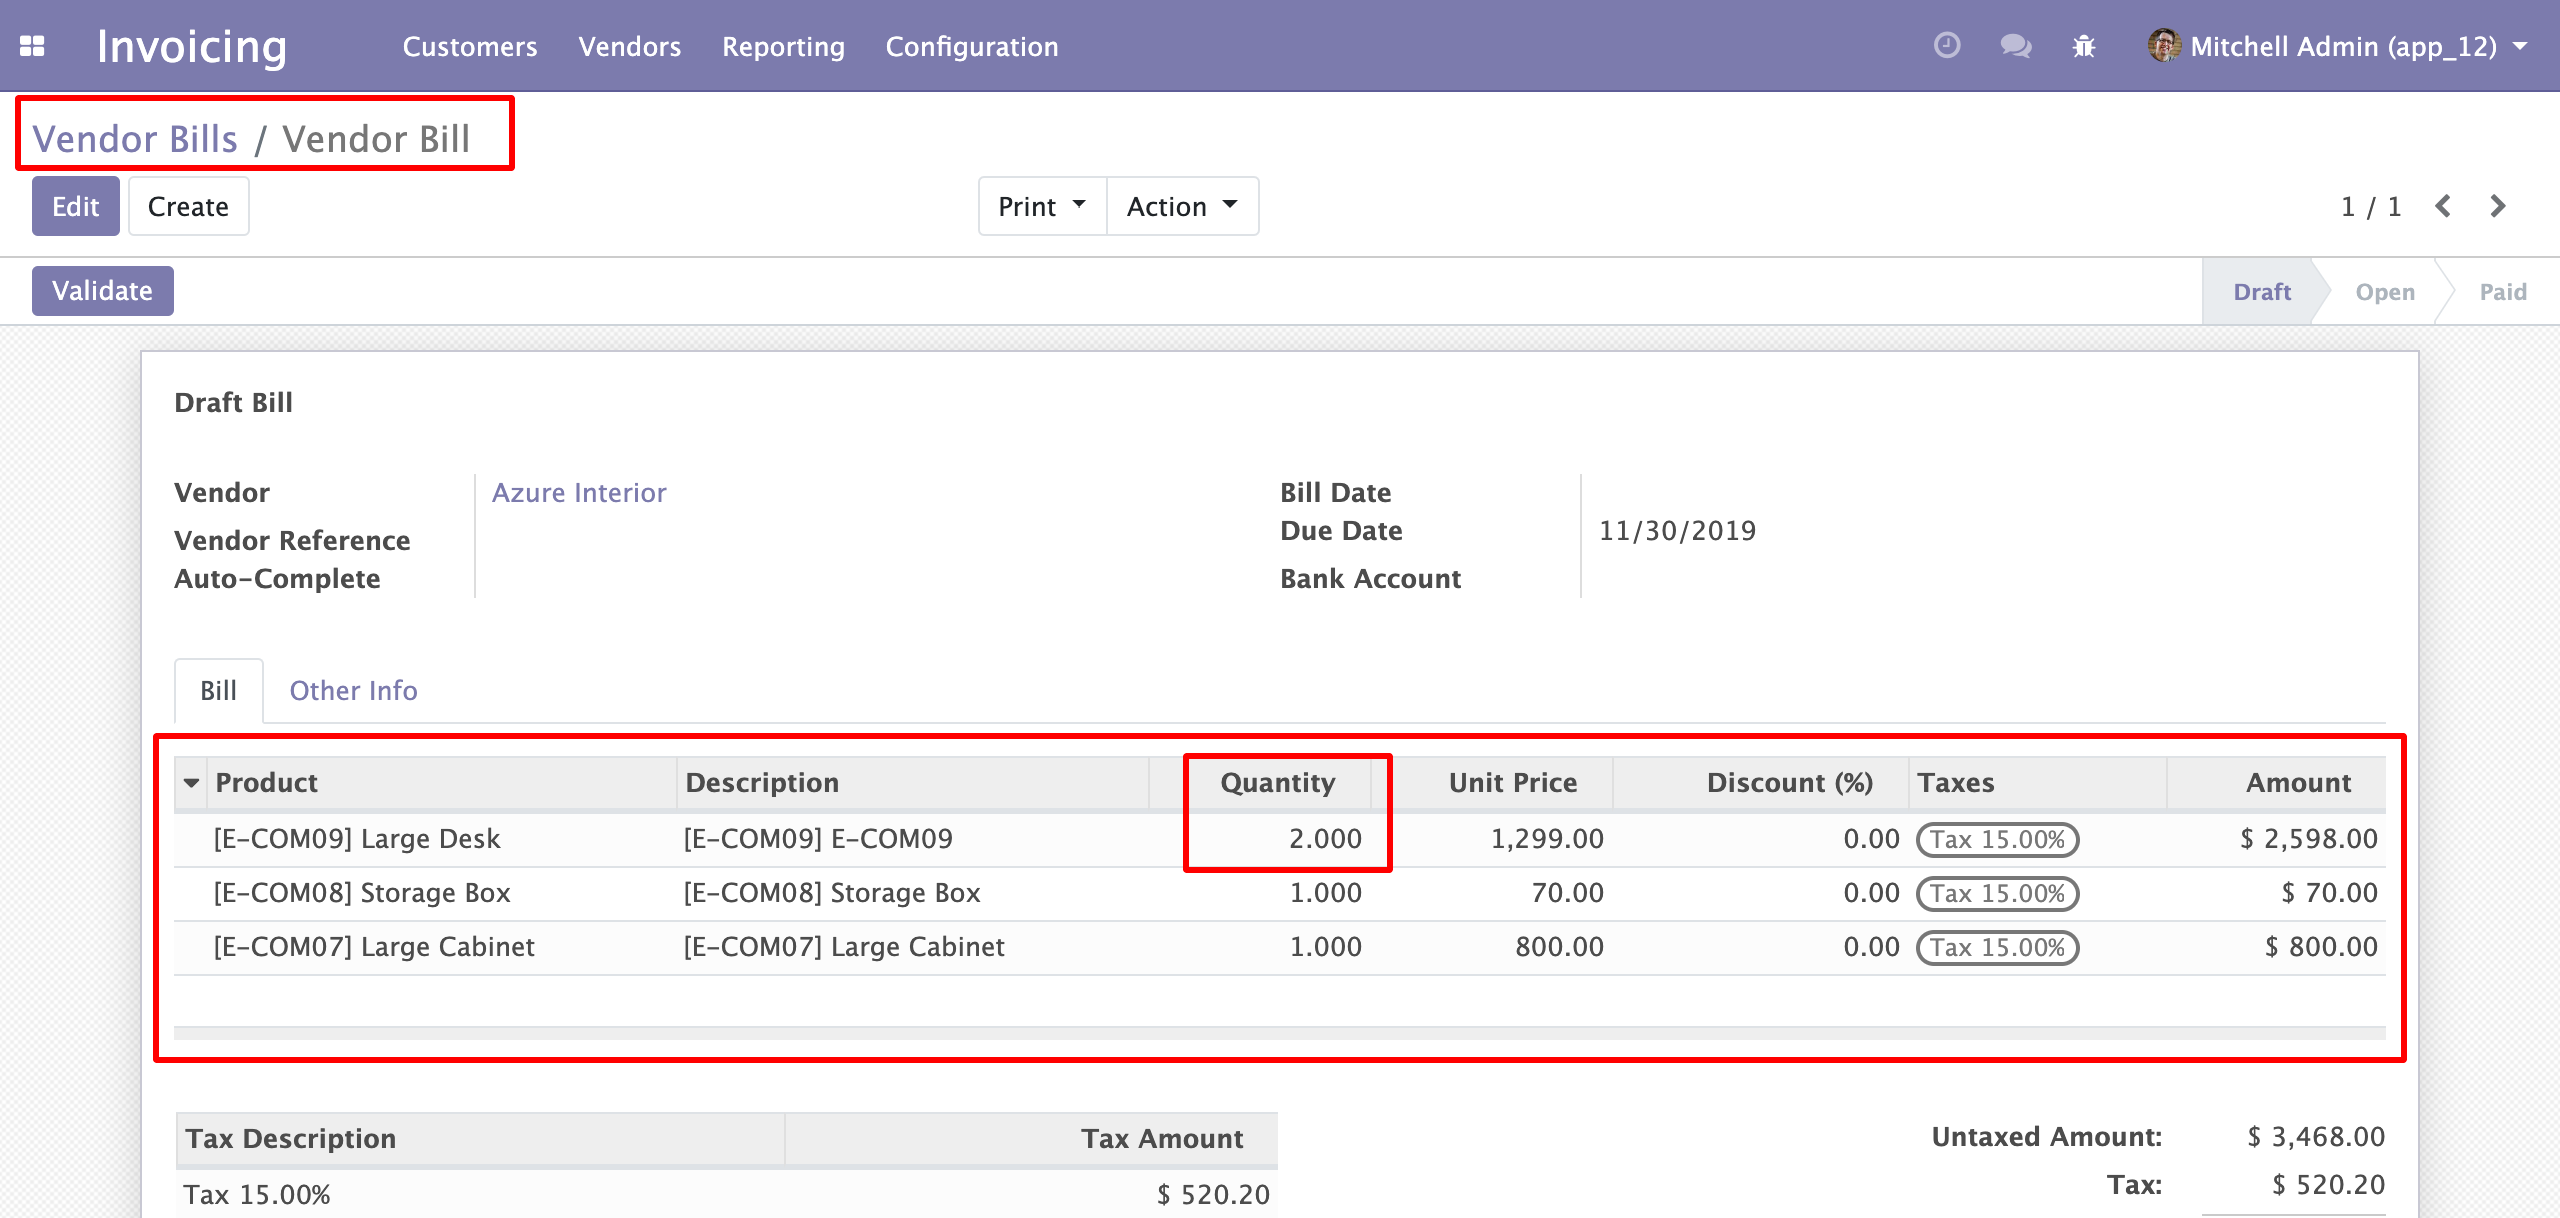Click Vendor Bills breadcrumb link

click(x=135, y=139)
